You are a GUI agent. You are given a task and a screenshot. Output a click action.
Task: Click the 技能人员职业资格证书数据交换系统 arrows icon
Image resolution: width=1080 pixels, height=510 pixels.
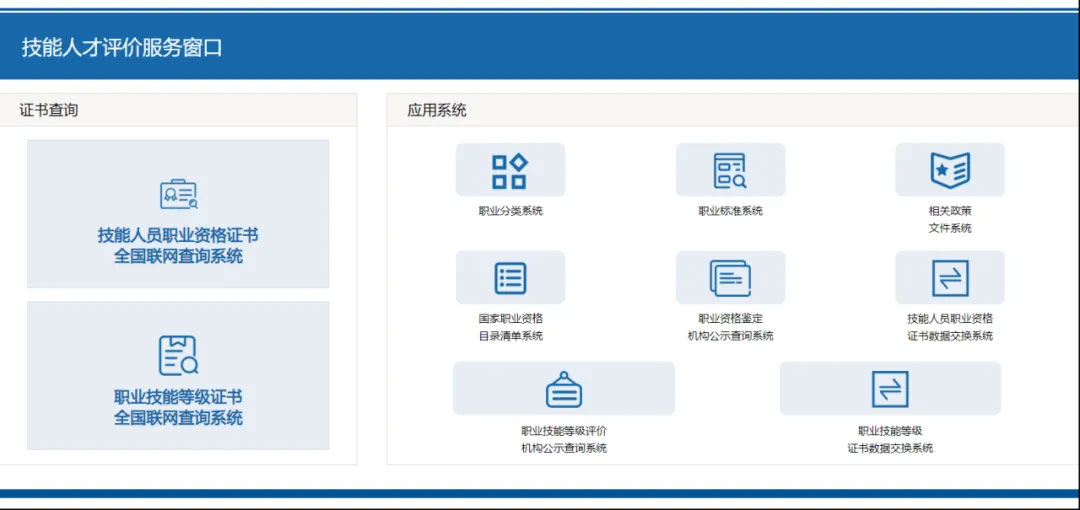949,278
